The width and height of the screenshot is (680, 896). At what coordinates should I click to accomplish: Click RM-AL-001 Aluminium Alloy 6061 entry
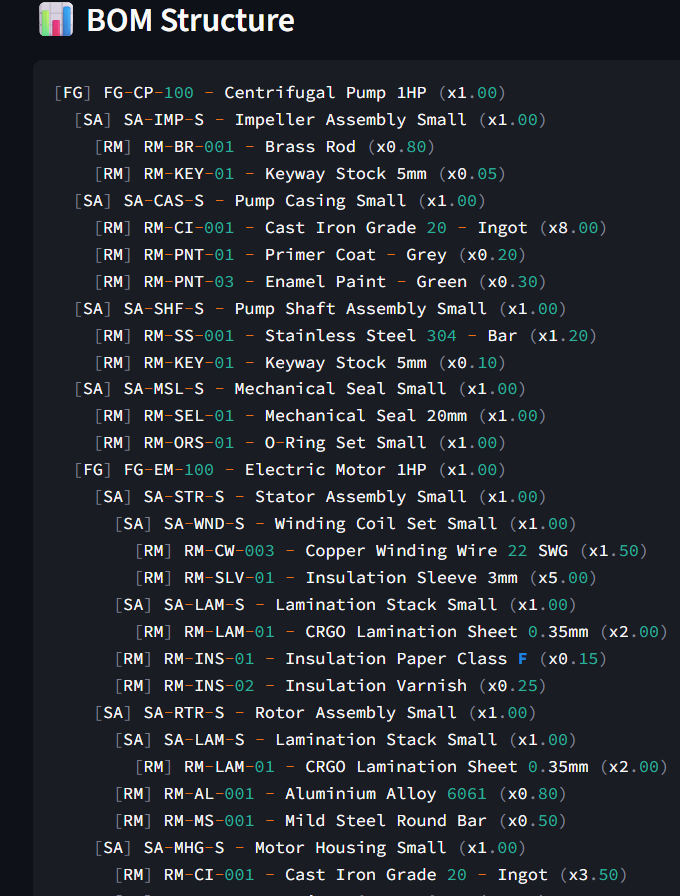(x=340, y=794)
